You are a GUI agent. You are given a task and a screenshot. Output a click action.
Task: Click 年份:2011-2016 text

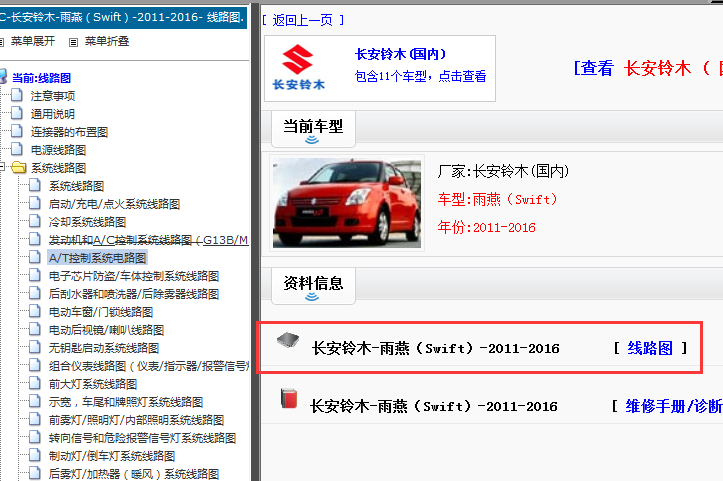[486, 227]
